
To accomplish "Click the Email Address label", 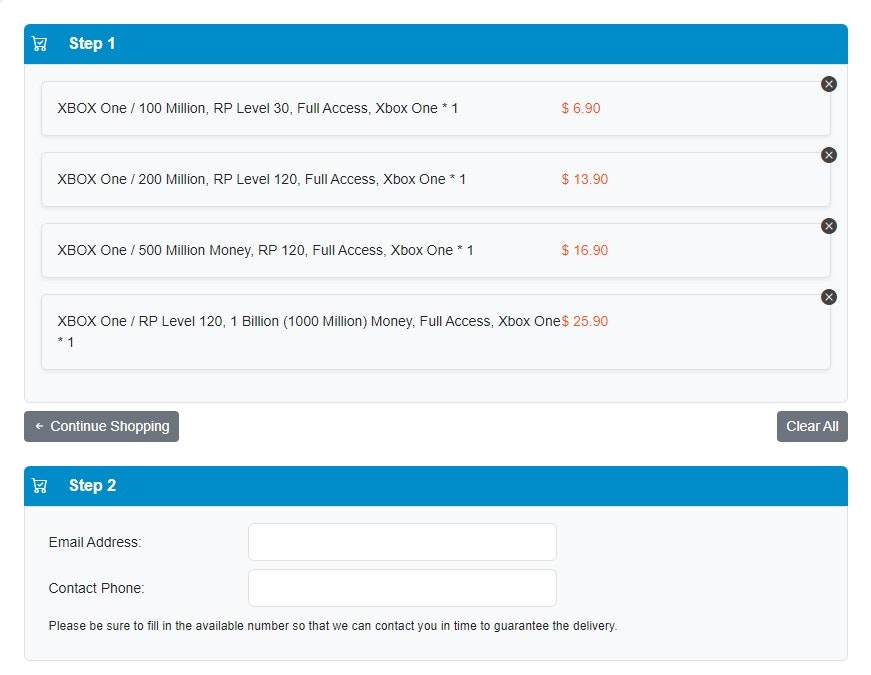I will (x=95, y=542).
